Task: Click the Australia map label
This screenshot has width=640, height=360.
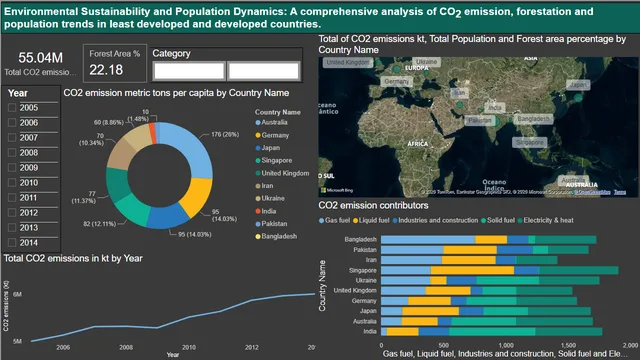Action: tap(573, 180)
